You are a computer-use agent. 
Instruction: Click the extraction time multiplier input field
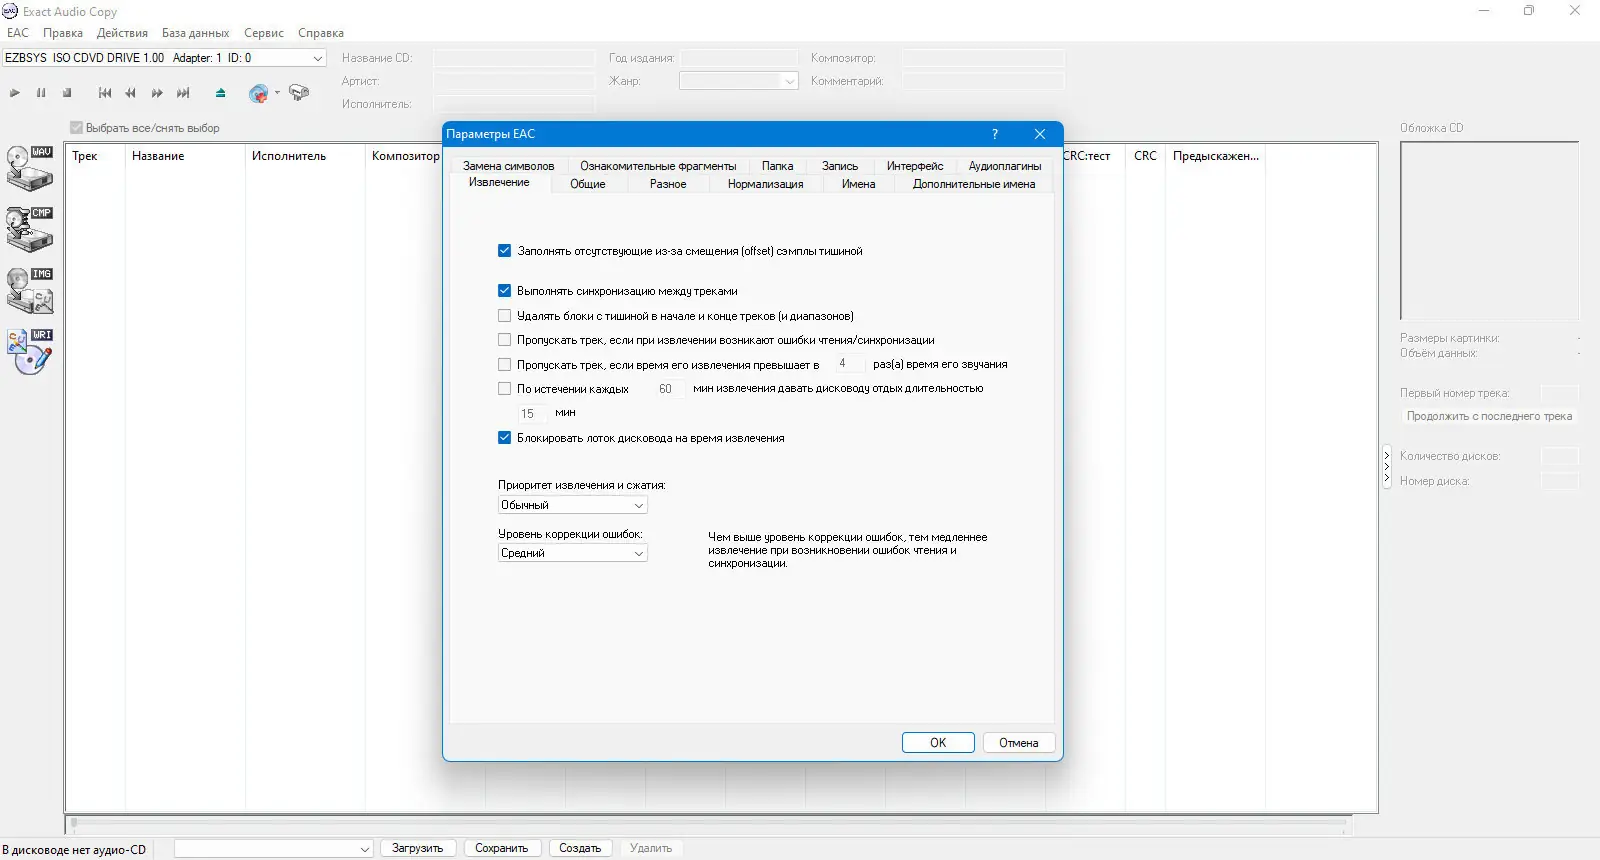pos(847,364)
